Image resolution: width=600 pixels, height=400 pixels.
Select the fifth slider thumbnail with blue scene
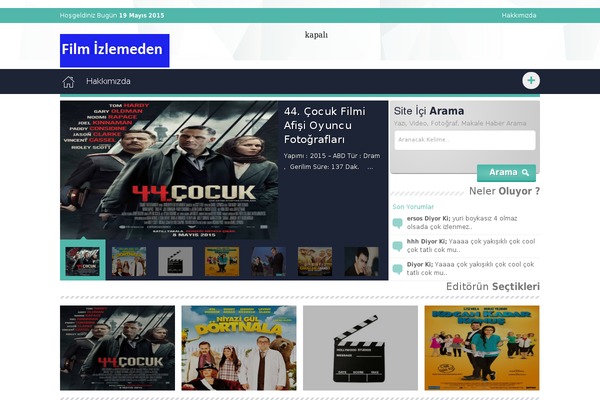click(268, 261)
